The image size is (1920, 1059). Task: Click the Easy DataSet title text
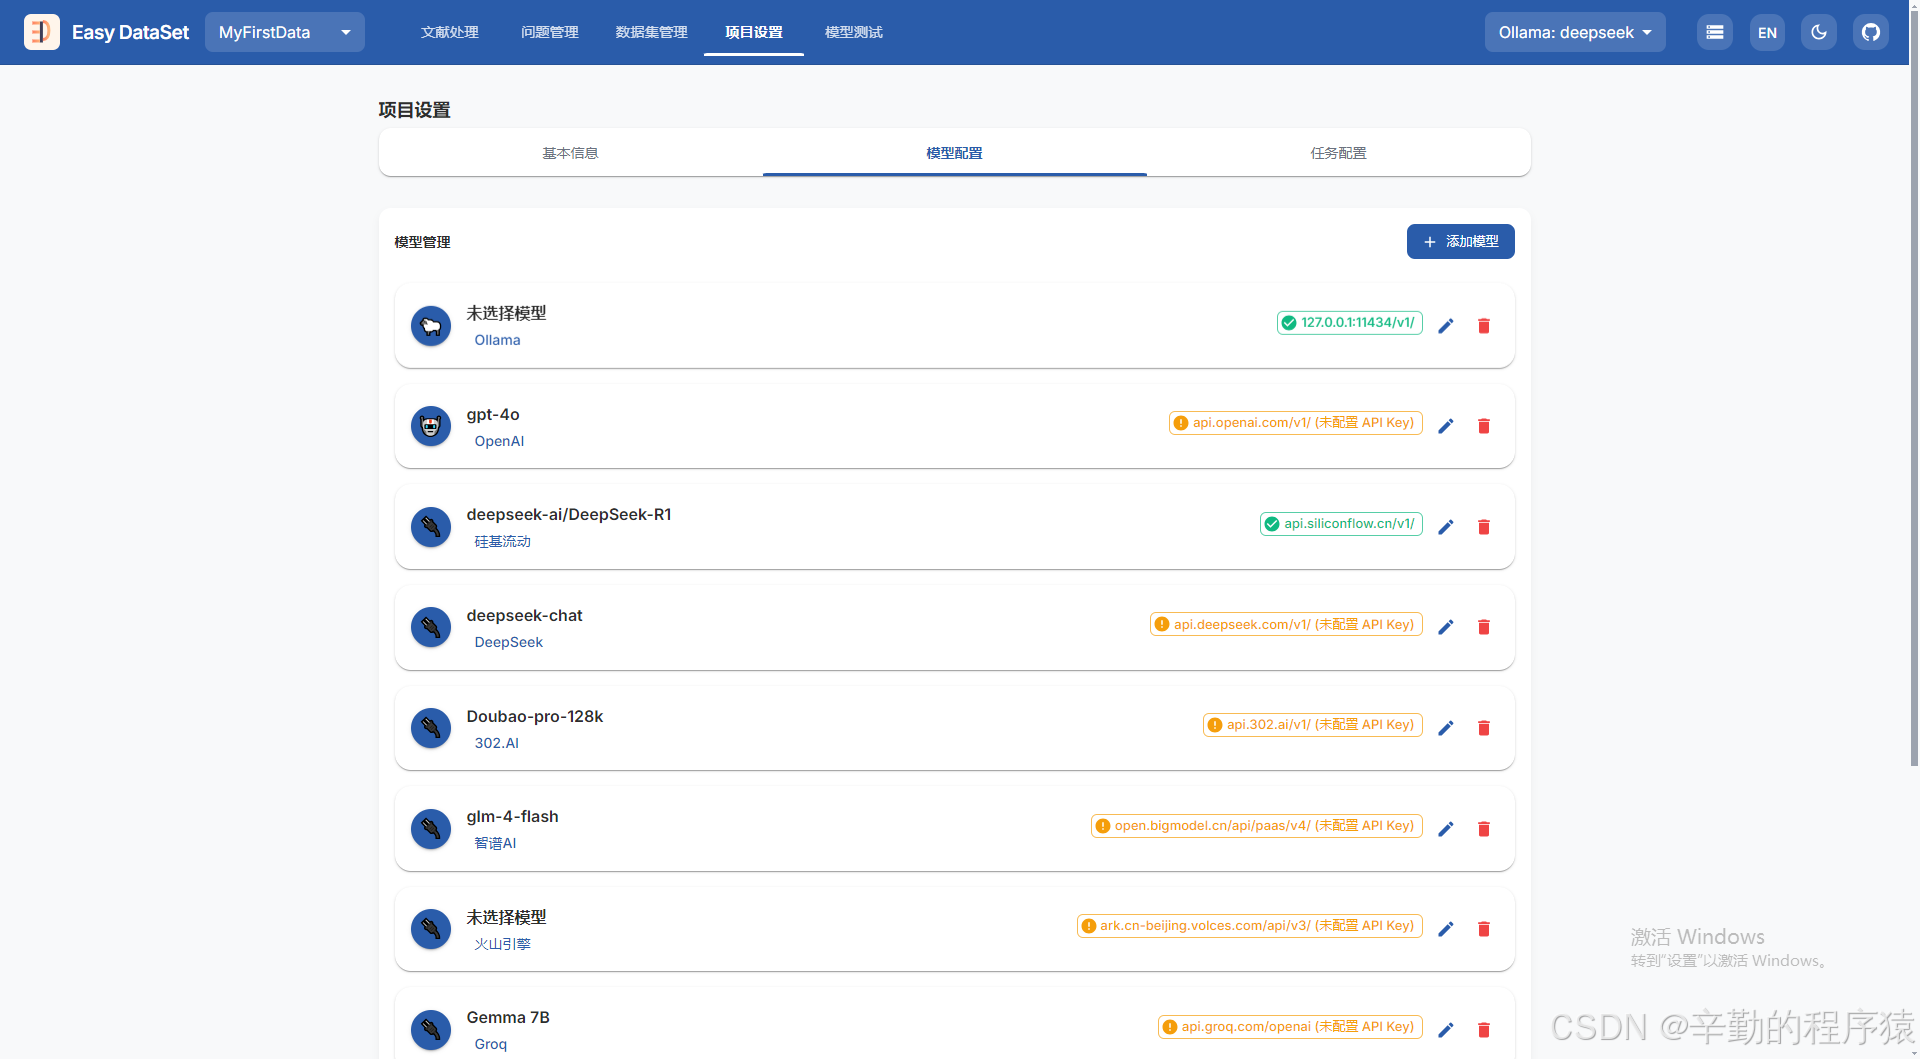click(x=130, y=32)
